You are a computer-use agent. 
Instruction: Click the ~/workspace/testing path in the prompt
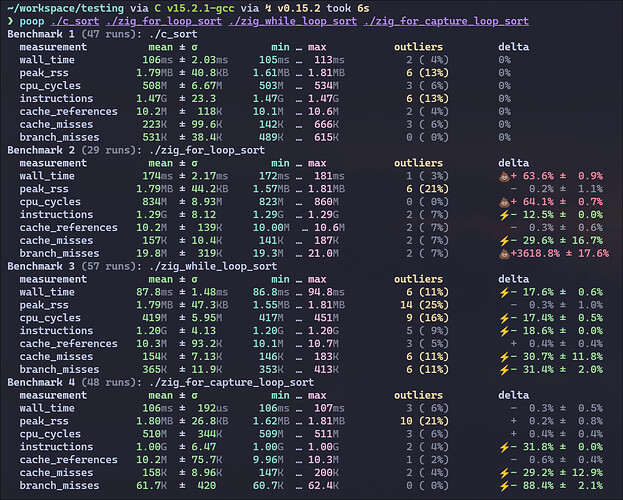(x=63, y=6)
